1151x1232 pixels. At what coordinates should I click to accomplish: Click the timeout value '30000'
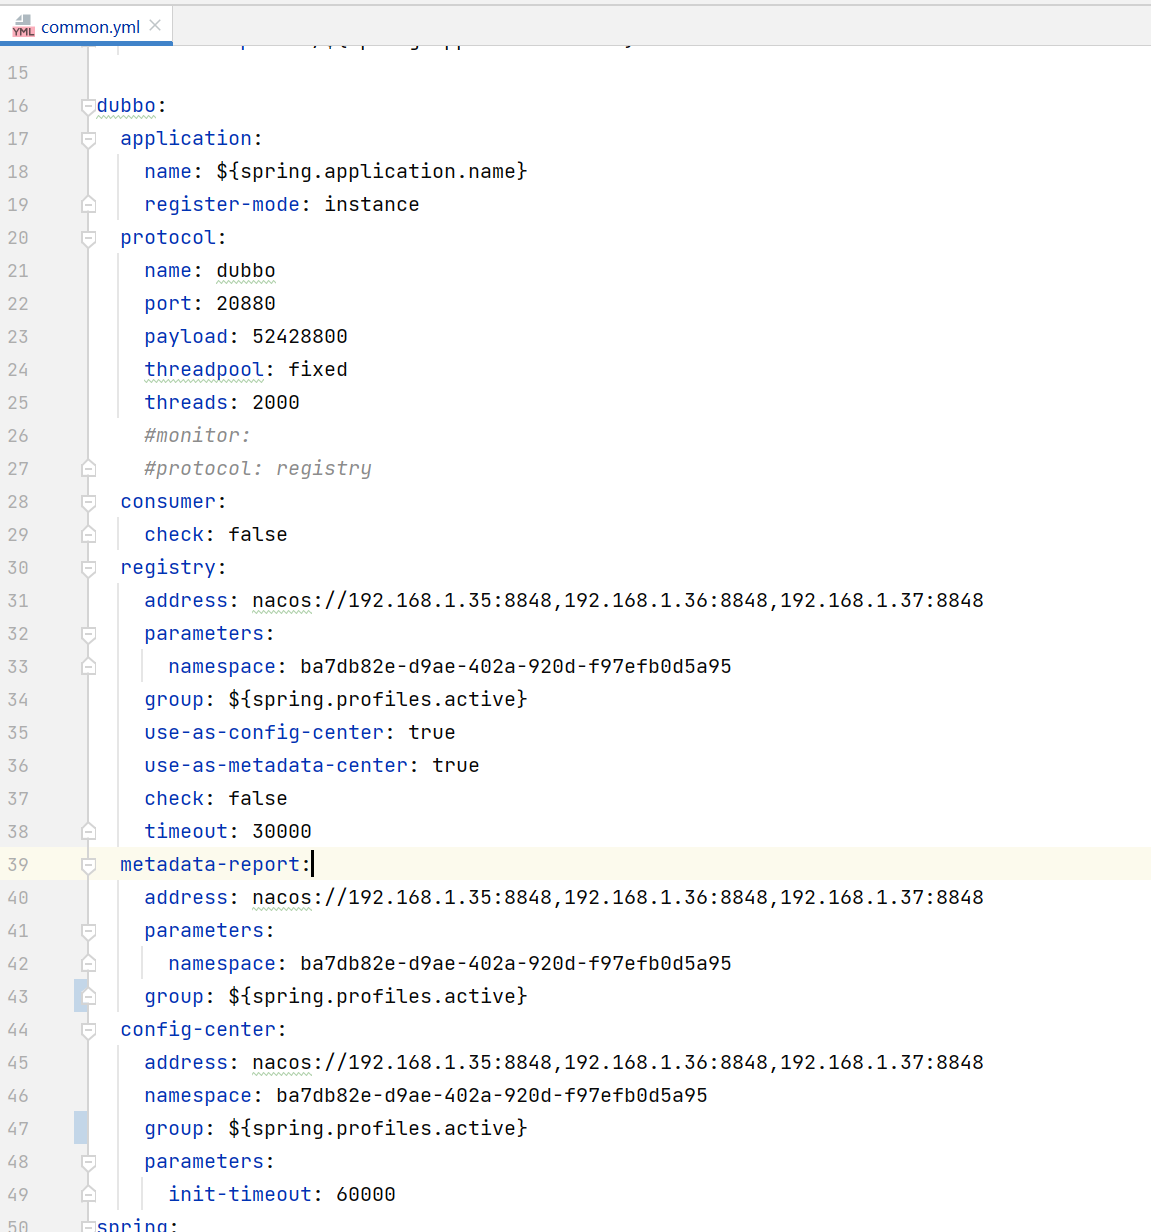pyautogui.click(x=282, y=832)
